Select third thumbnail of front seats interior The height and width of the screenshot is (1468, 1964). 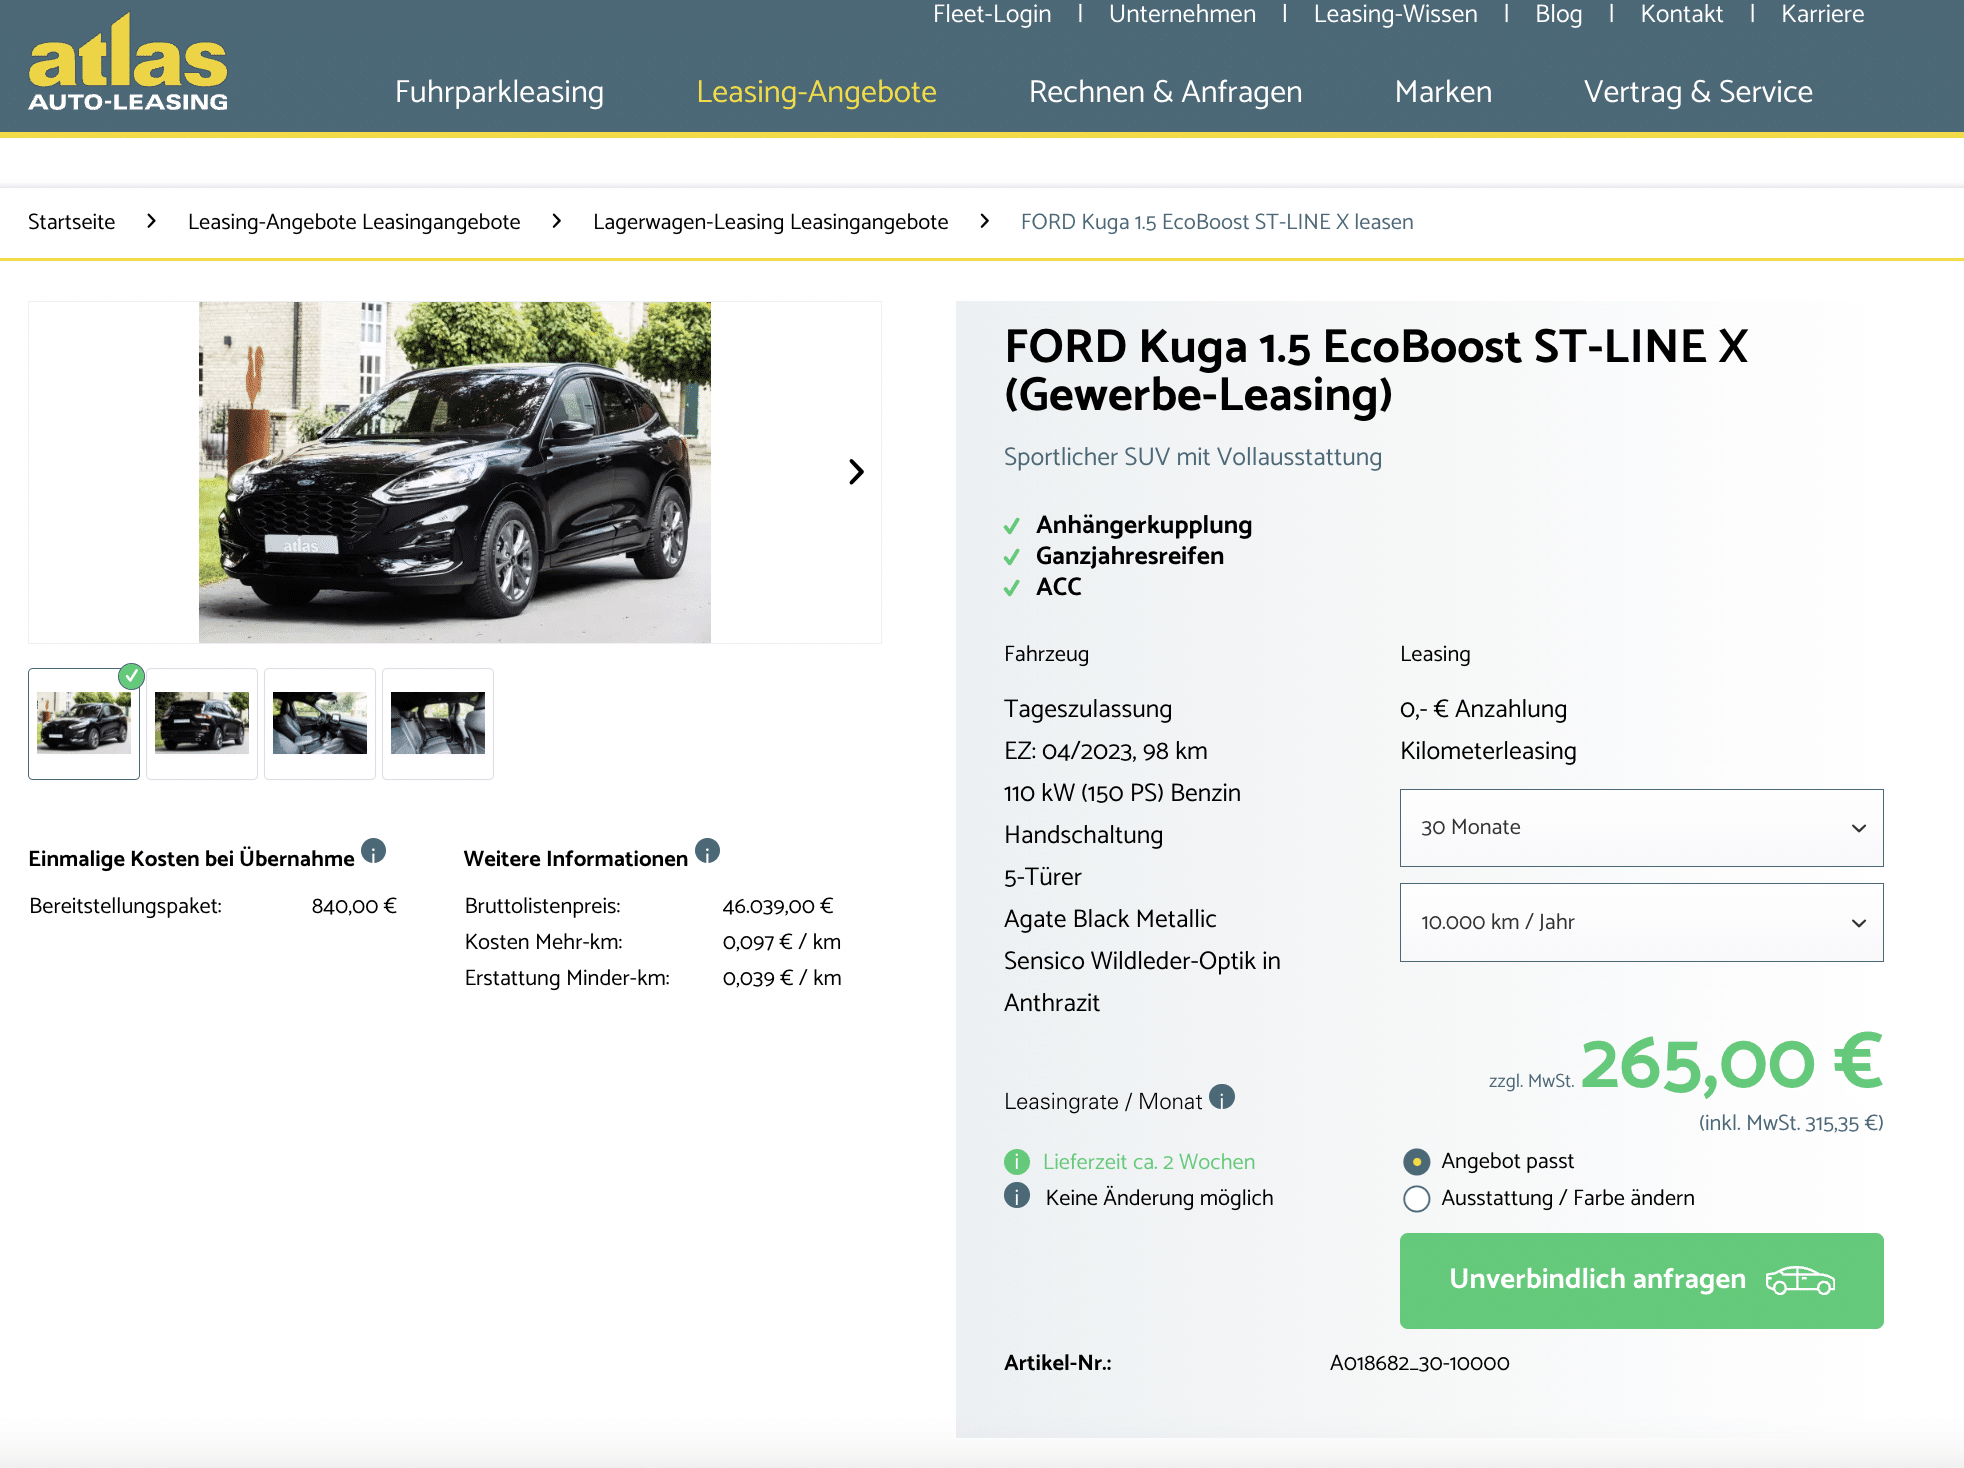click(320, 724)
